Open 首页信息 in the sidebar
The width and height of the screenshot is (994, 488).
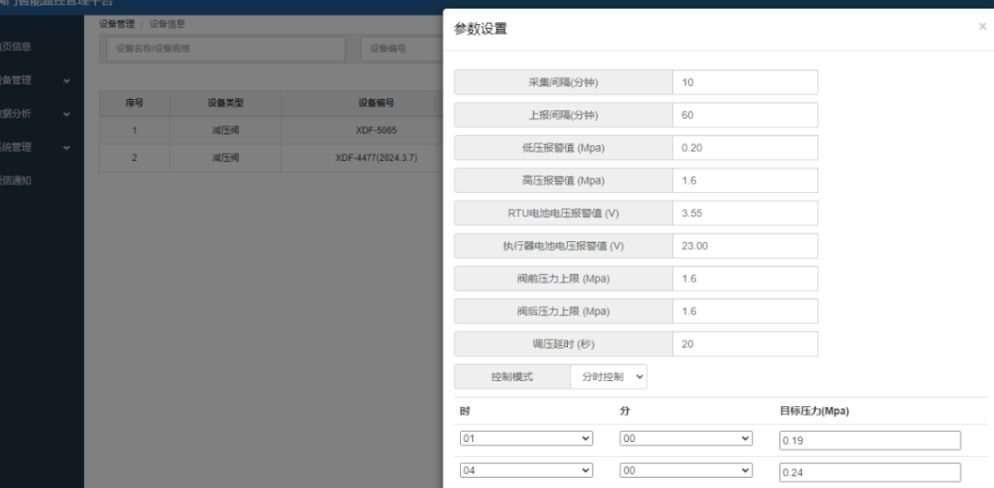pyautogui.click(x=22, y=47)
